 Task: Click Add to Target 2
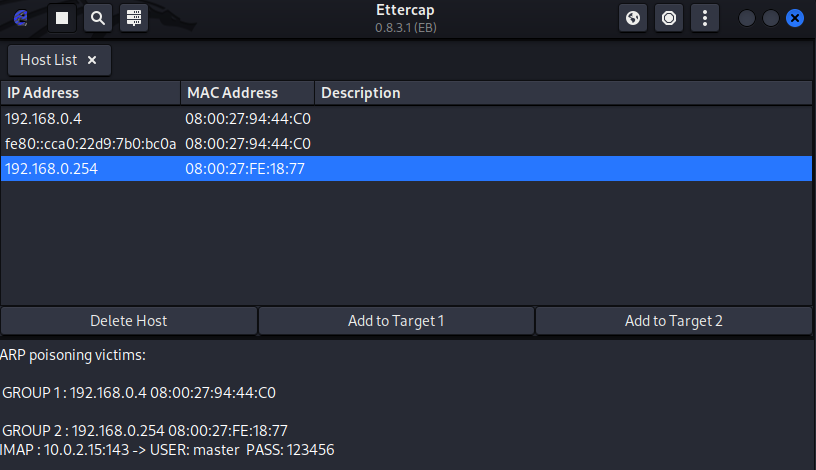click(x=673, y=321)
